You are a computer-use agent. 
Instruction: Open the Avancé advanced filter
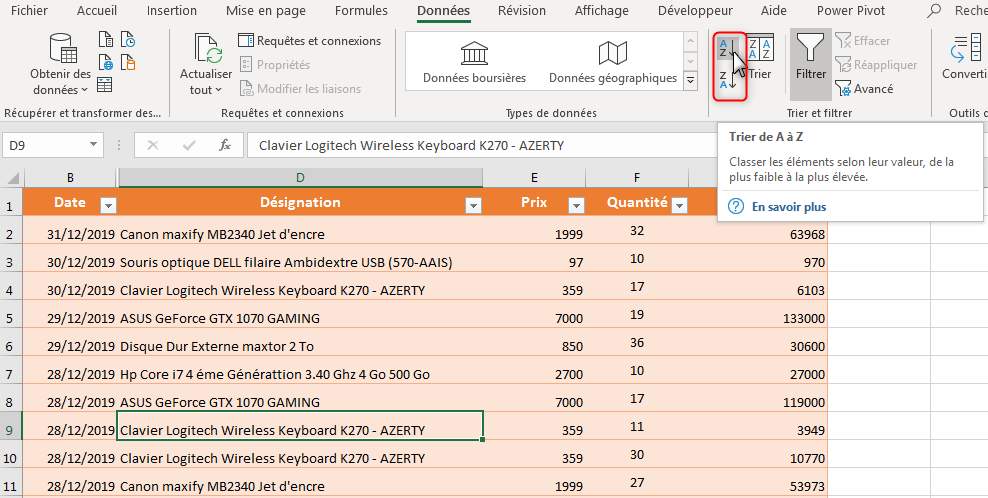[x=864, y=89]
